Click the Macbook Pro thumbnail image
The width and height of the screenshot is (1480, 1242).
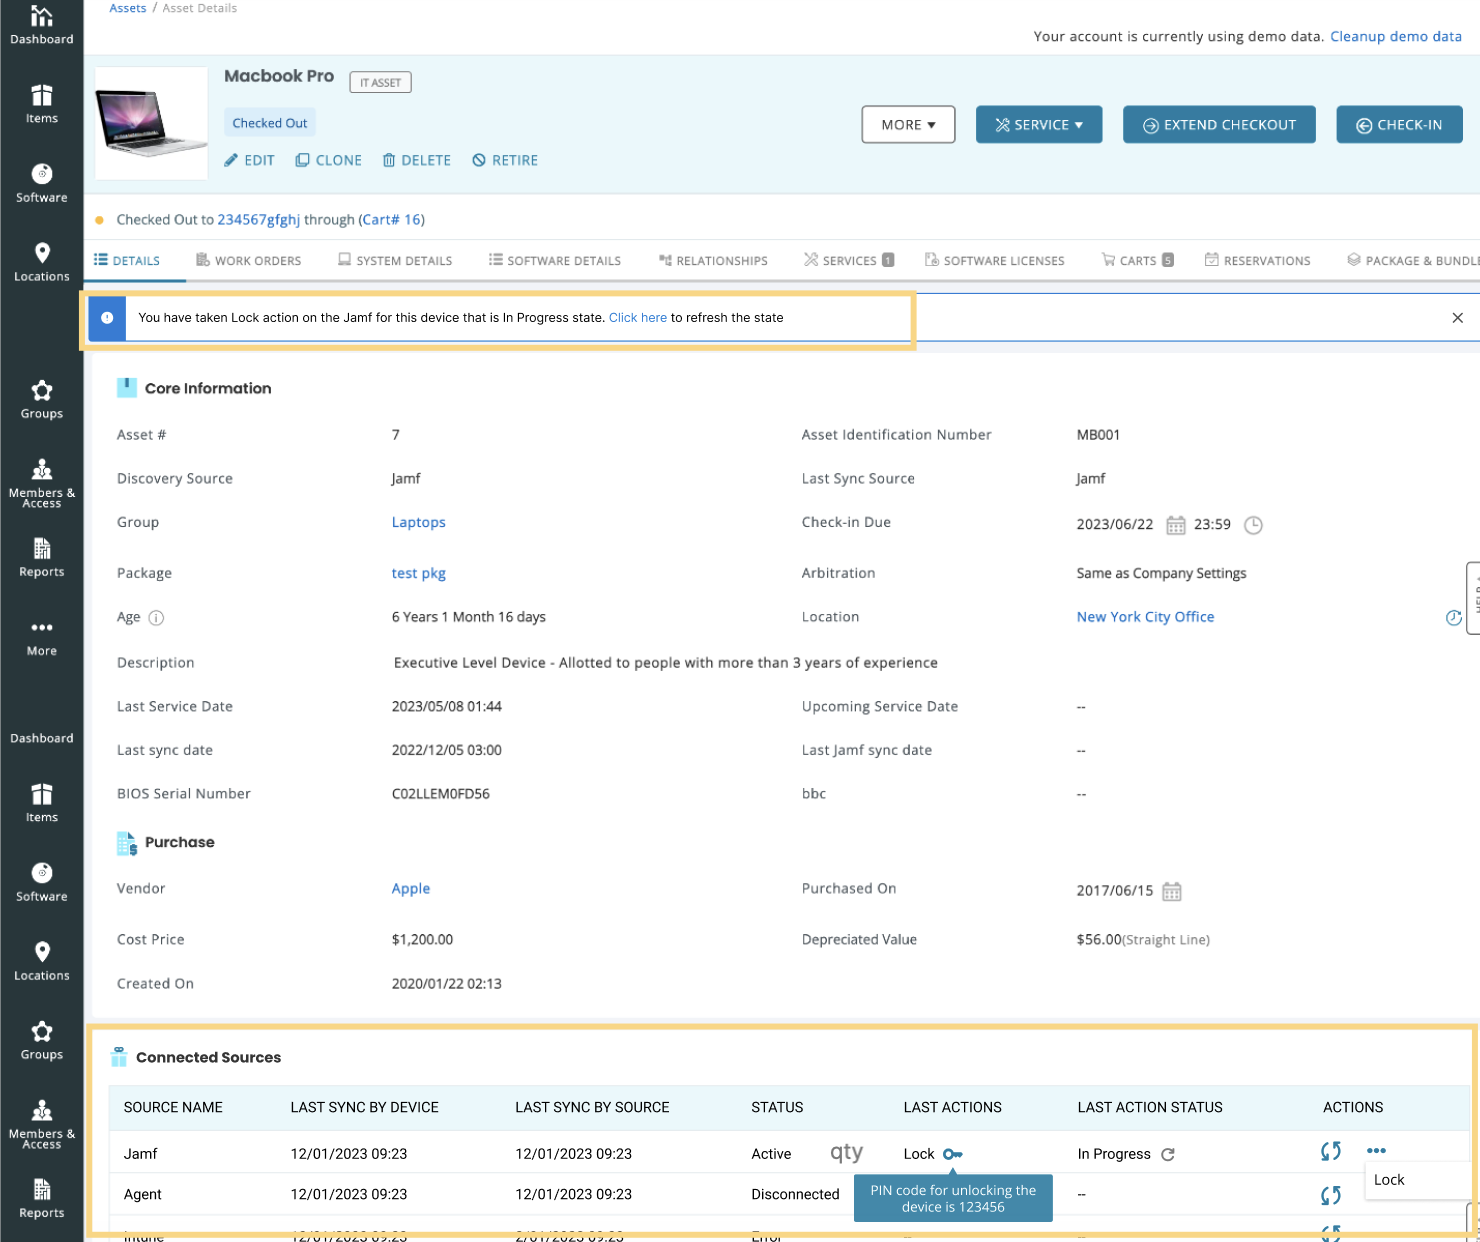tap(151, 123)
